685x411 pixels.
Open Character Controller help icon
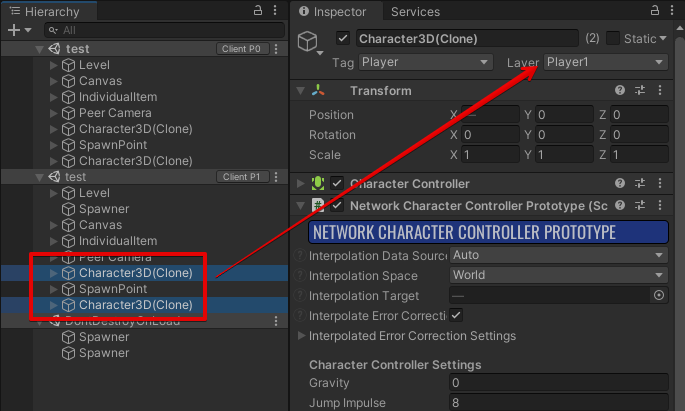tap(619, 183)
